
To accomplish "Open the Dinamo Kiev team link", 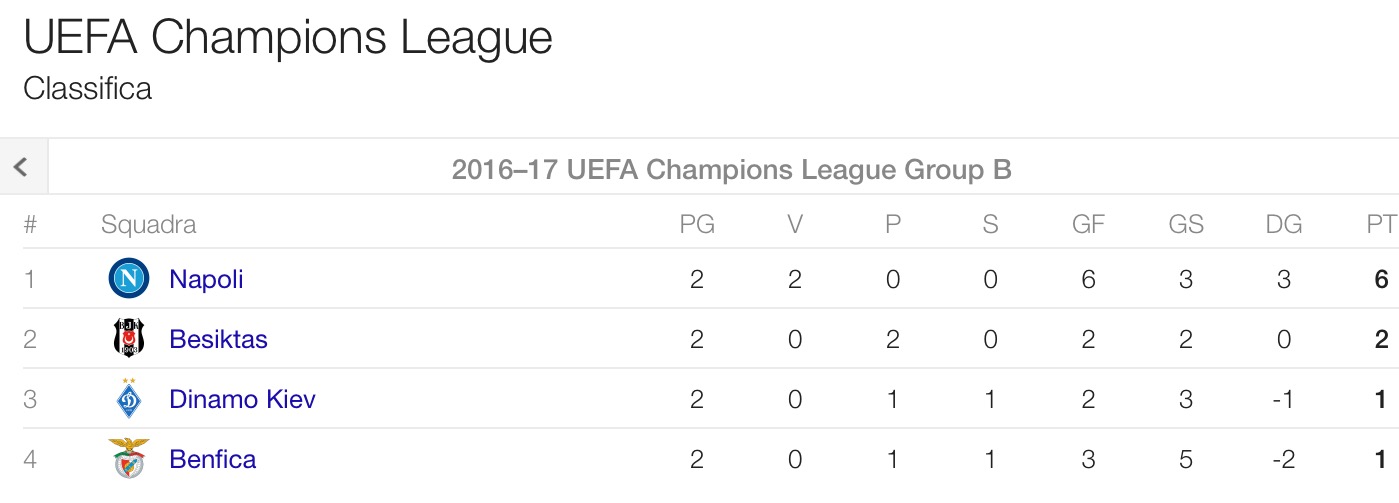I will 242,400.
